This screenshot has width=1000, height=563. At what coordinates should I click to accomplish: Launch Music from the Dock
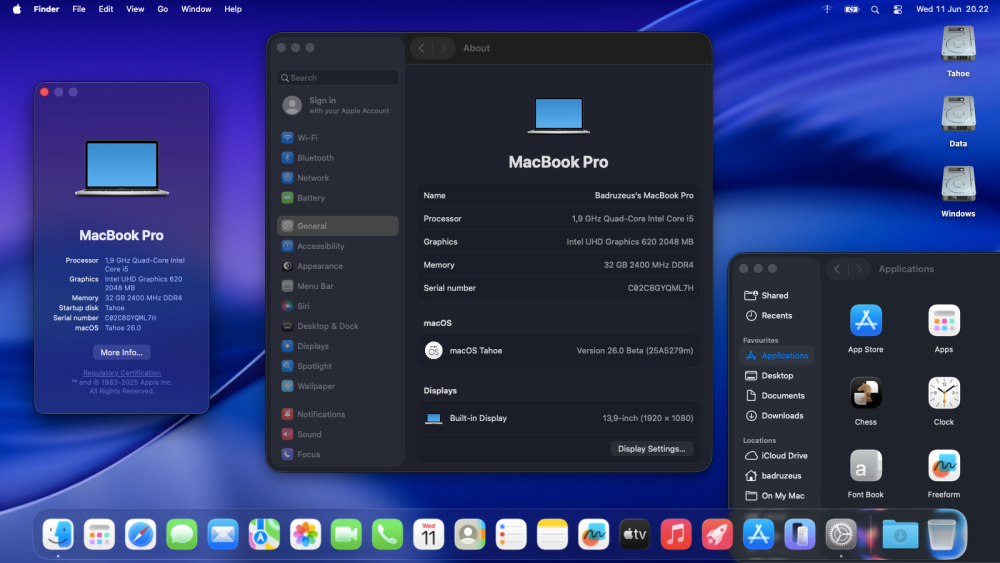[x=676, y=534]
